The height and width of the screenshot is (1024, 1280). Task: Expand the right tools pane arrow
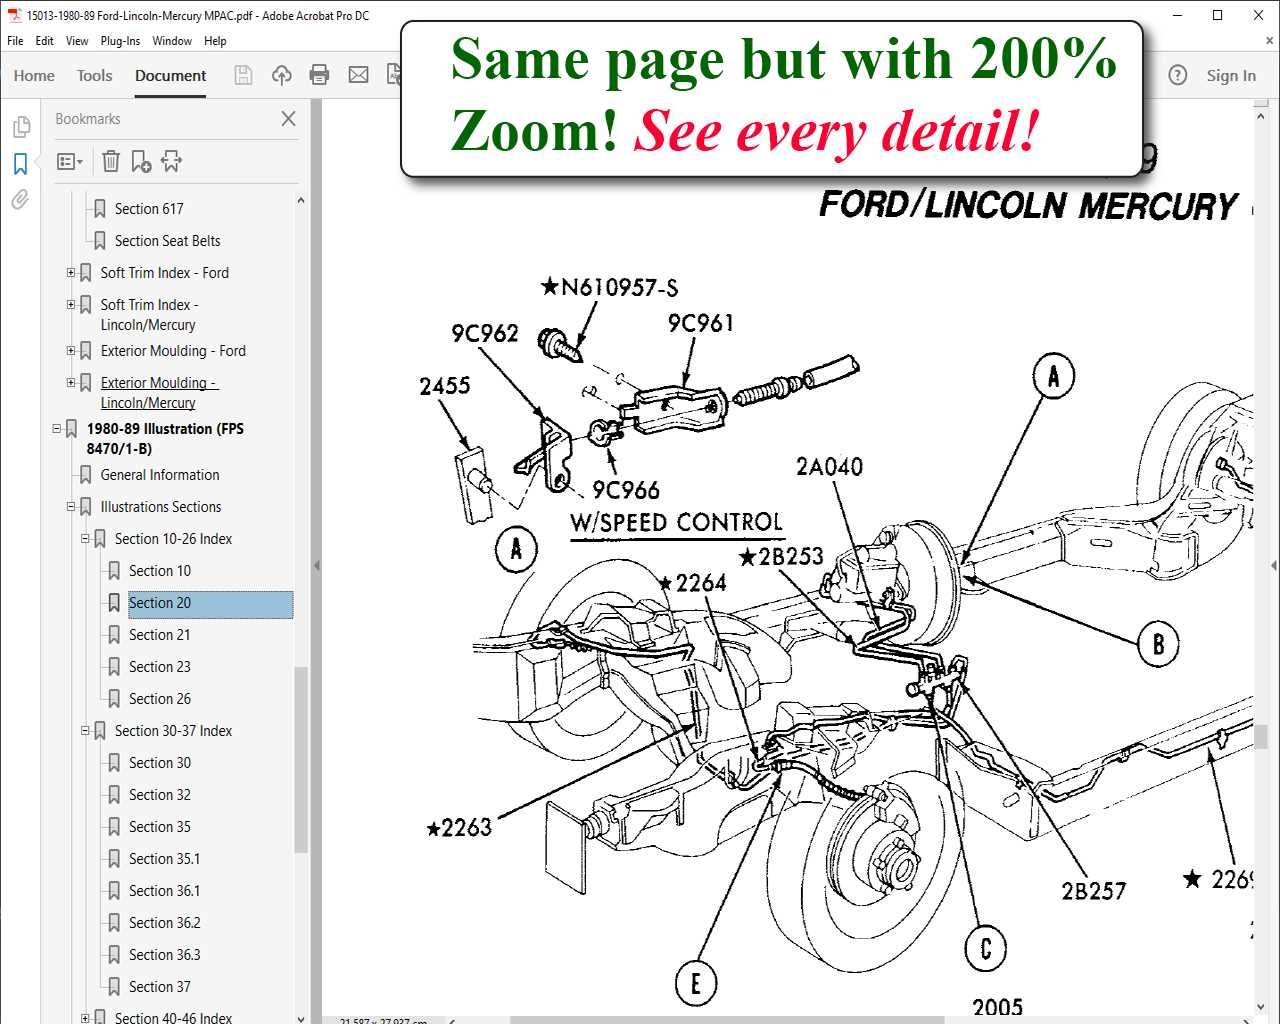(1274, 565)
